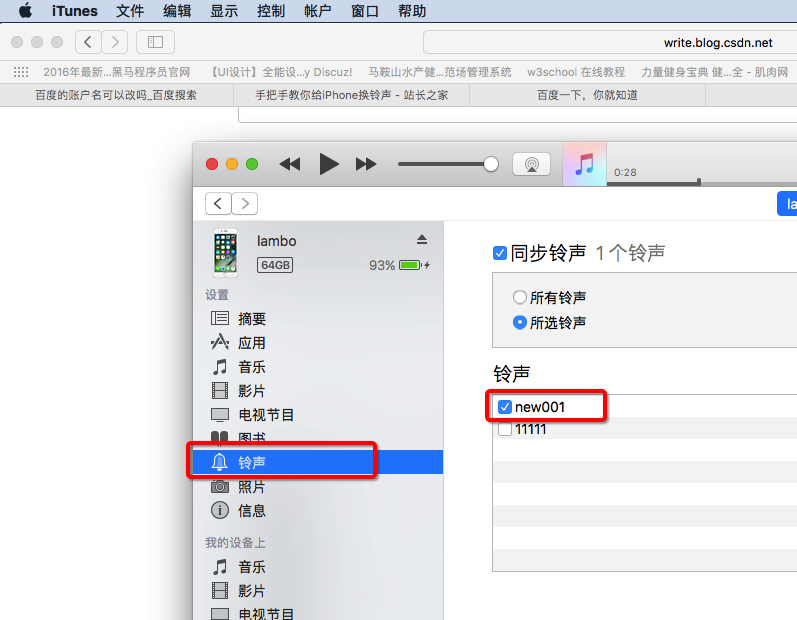Viewport: 797px width, 620px height.
Task: Toggle the 同步铃声 checkbox
Action: click(x=500, y=253)
